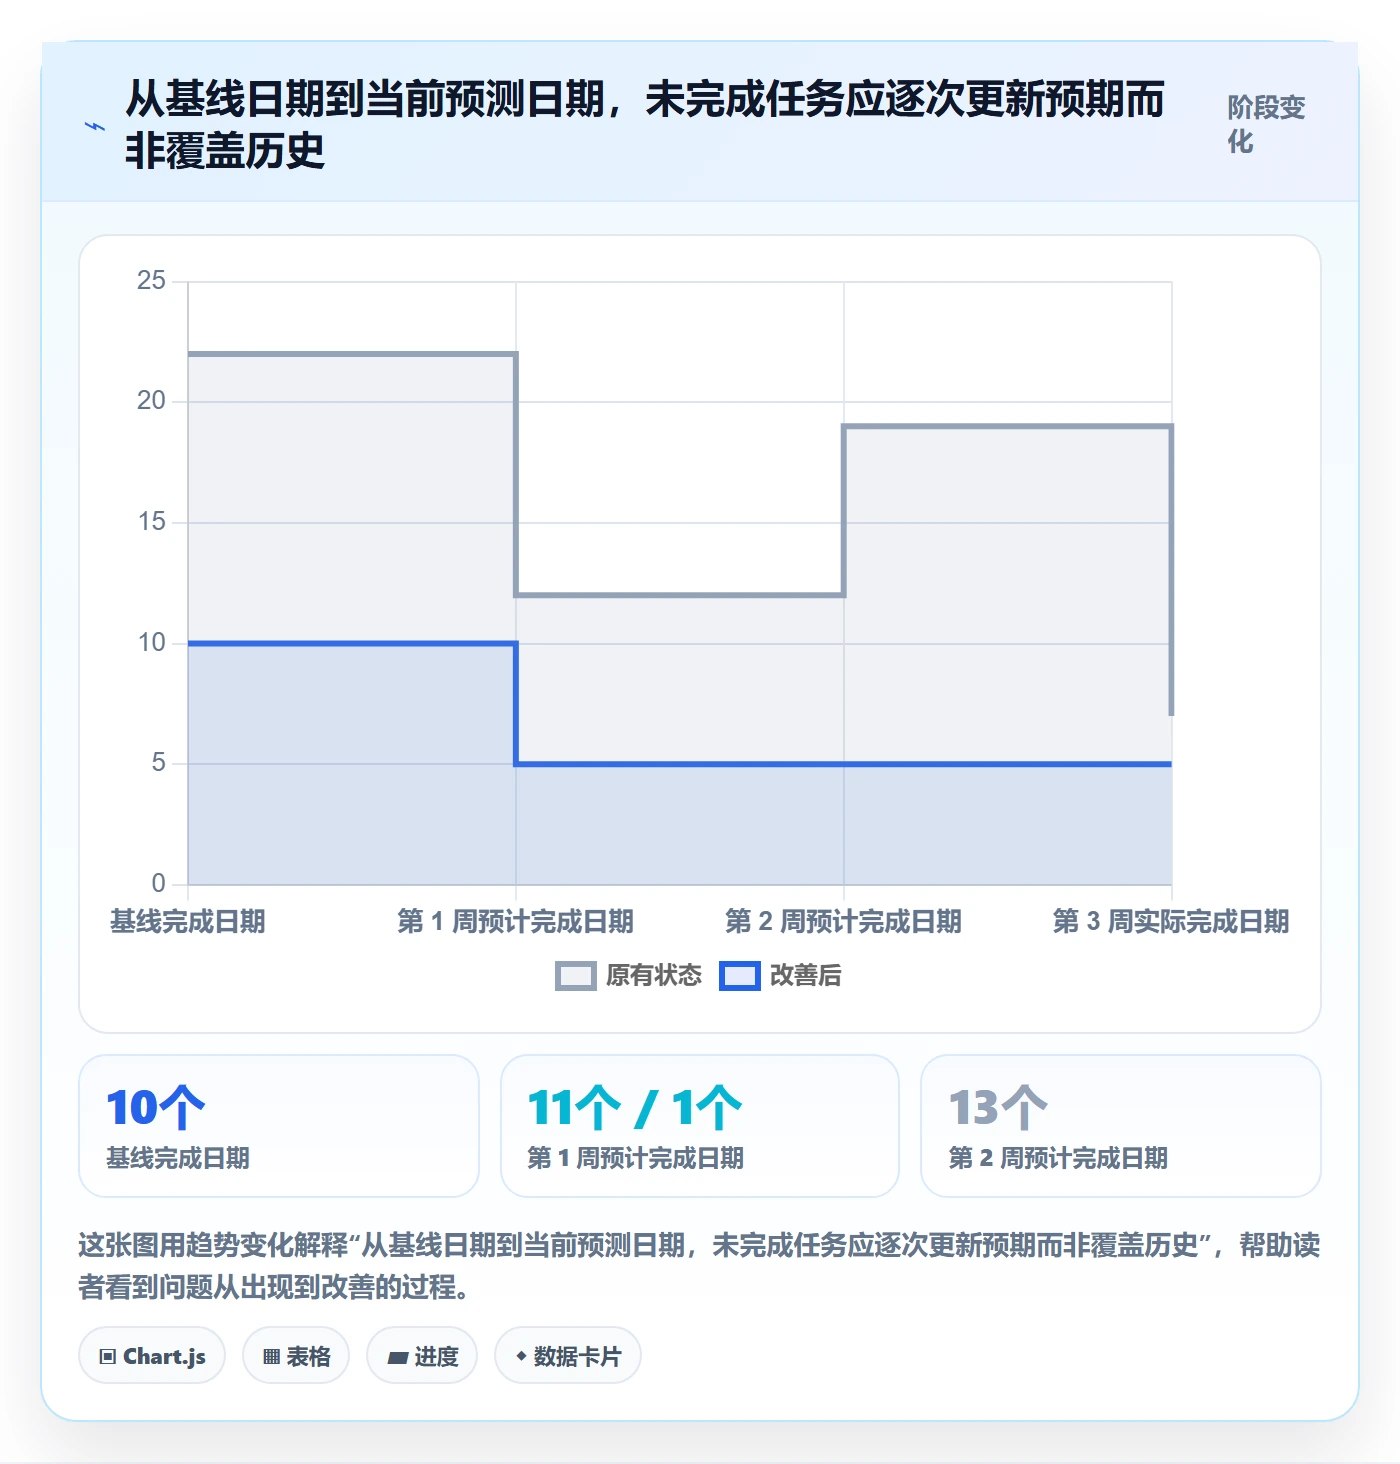
Task: Click the y-axis value 10
Action: click(x=152, y=643)
